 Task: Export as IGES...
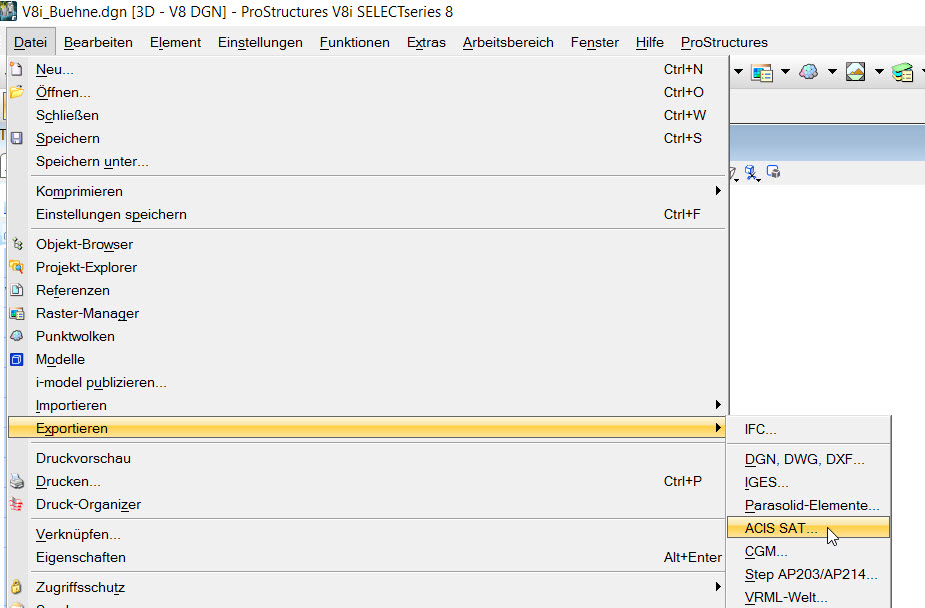tap(808, 483)
